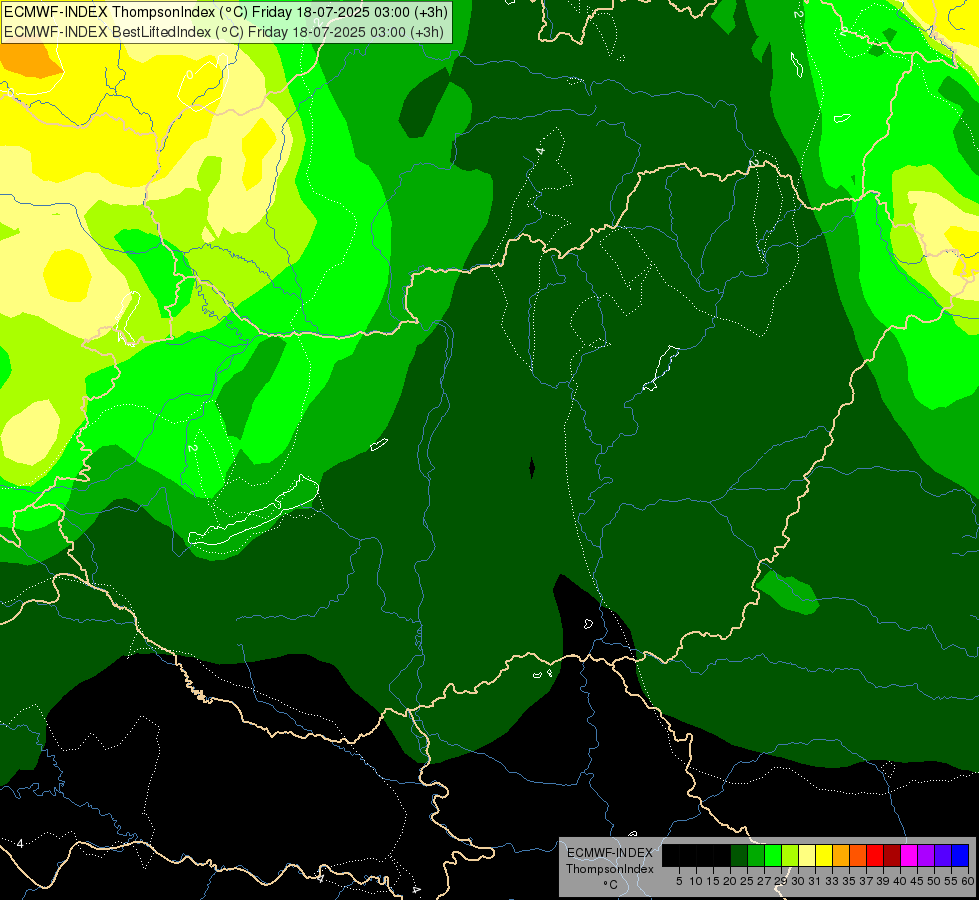Screen dimensions: 979x900
Task: Select the dark green 20–25 legend swatch
Action: [739, 855]
